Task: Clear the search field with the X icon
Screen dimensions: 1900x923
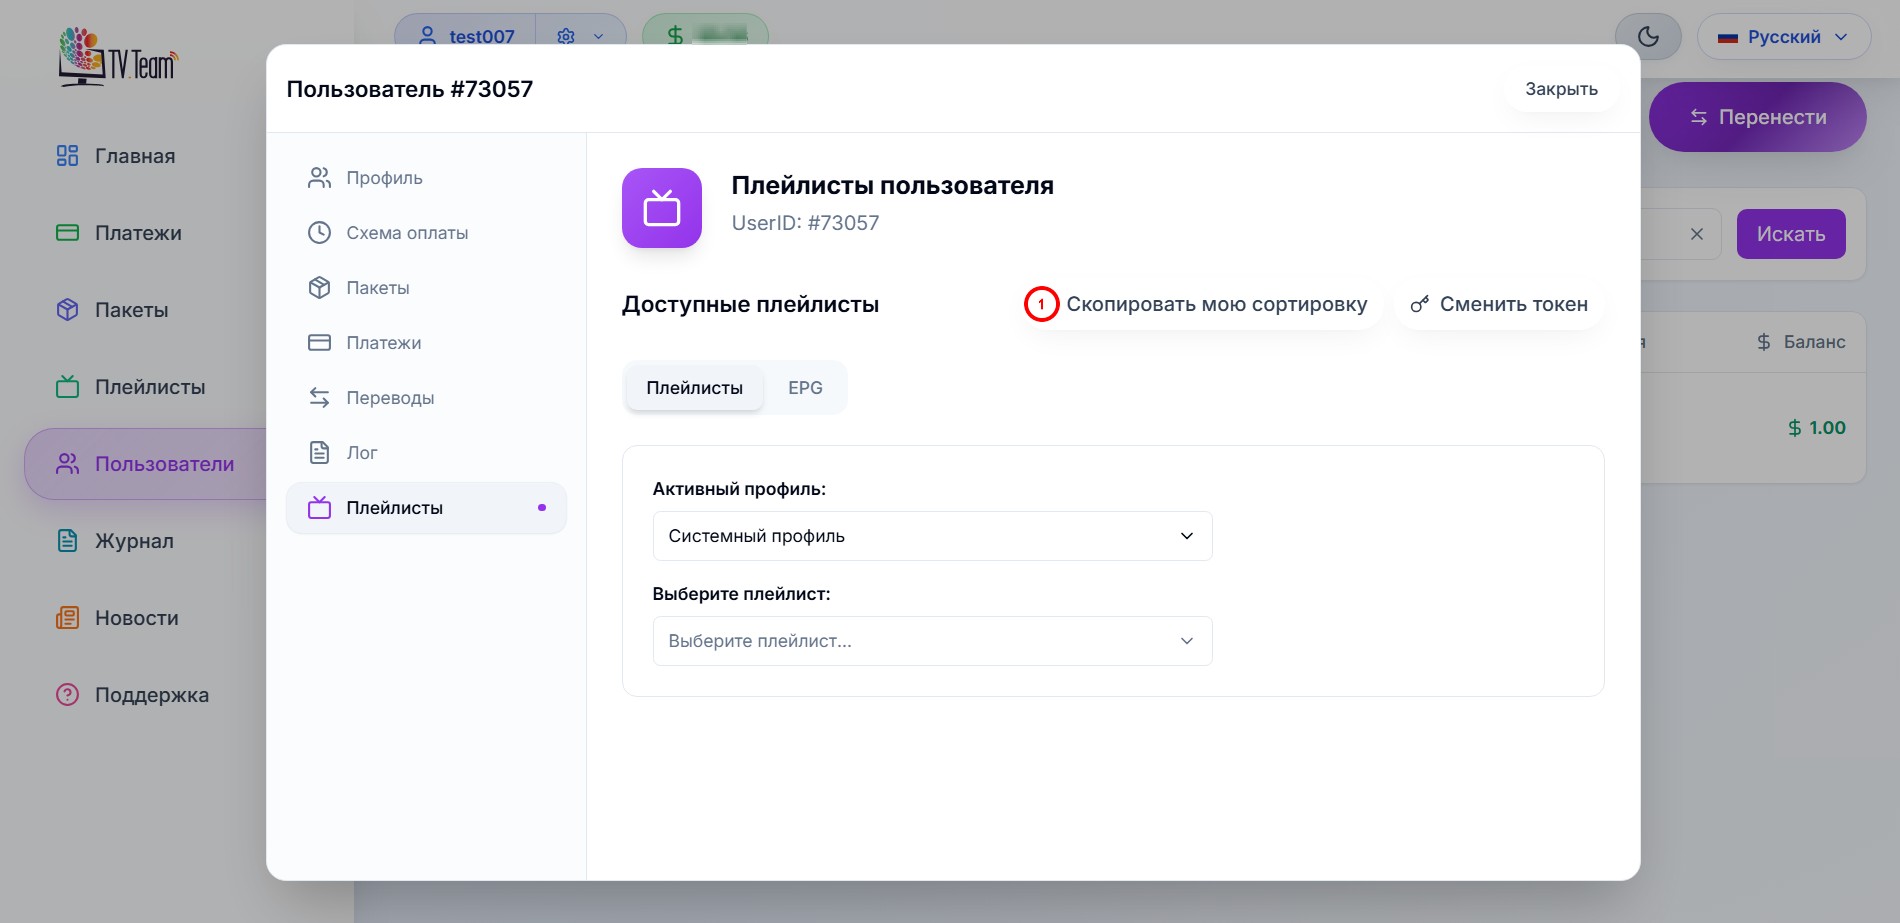Action: pyautogui.click(x=1697, y=233)
